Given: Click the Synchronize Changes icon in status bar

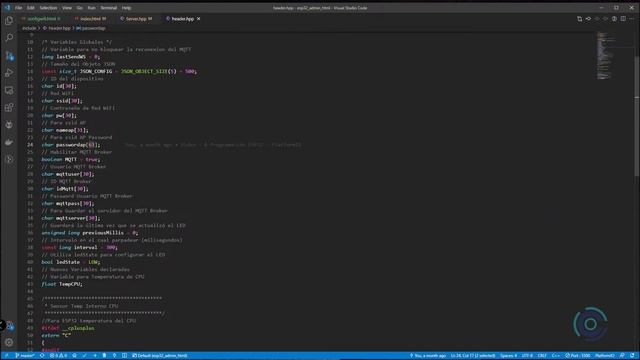Looking at the screenshot, I should click(x=42, y=356).
